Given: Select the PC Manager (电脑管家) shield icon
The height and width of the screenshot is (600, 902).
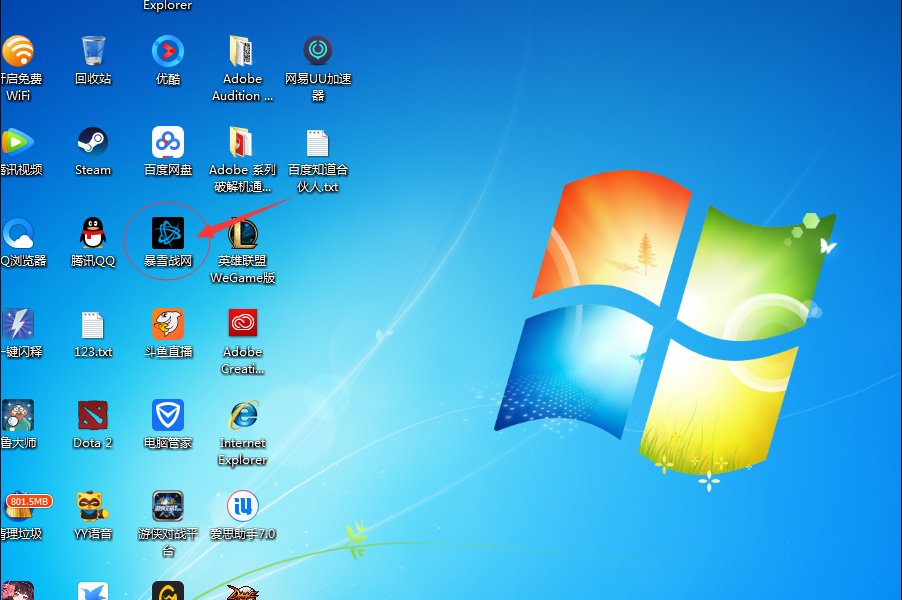Looking at the screenshot, I should (168, 415).
